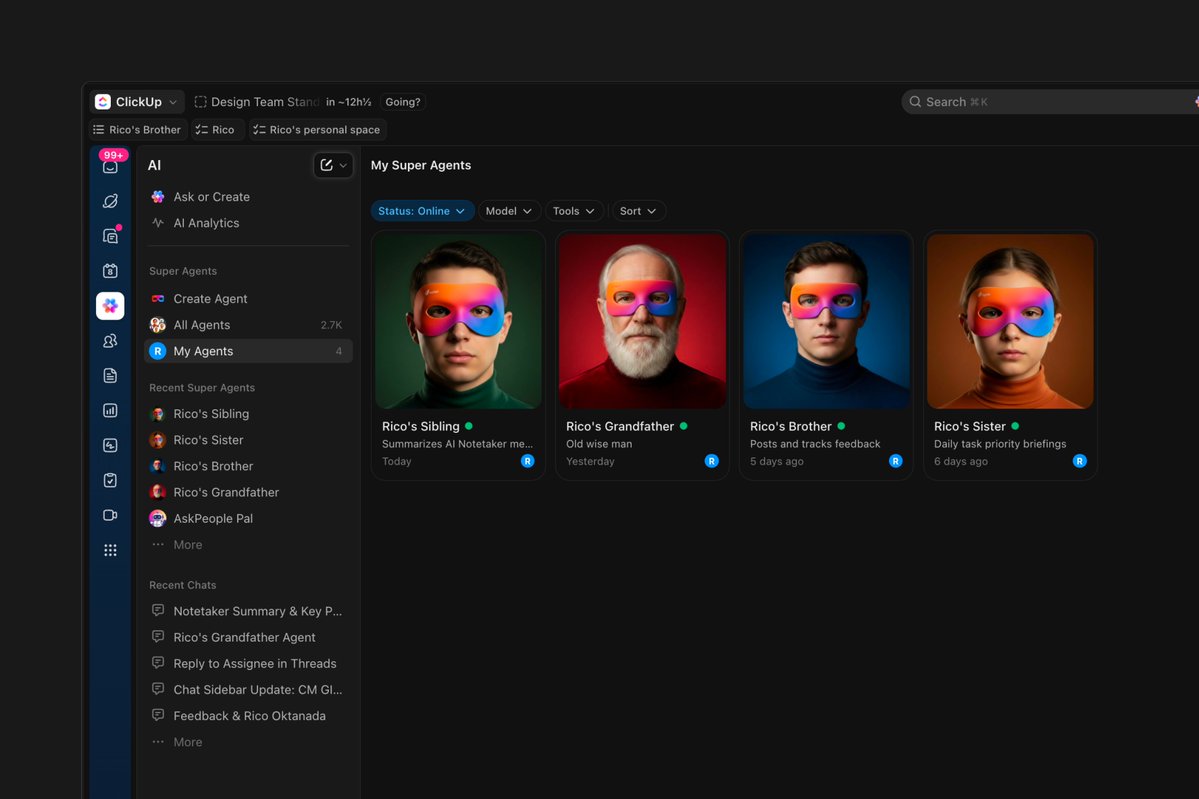
Task: Open the Dashboards chart icon in sidebar
Action: [x=110, y=411]
